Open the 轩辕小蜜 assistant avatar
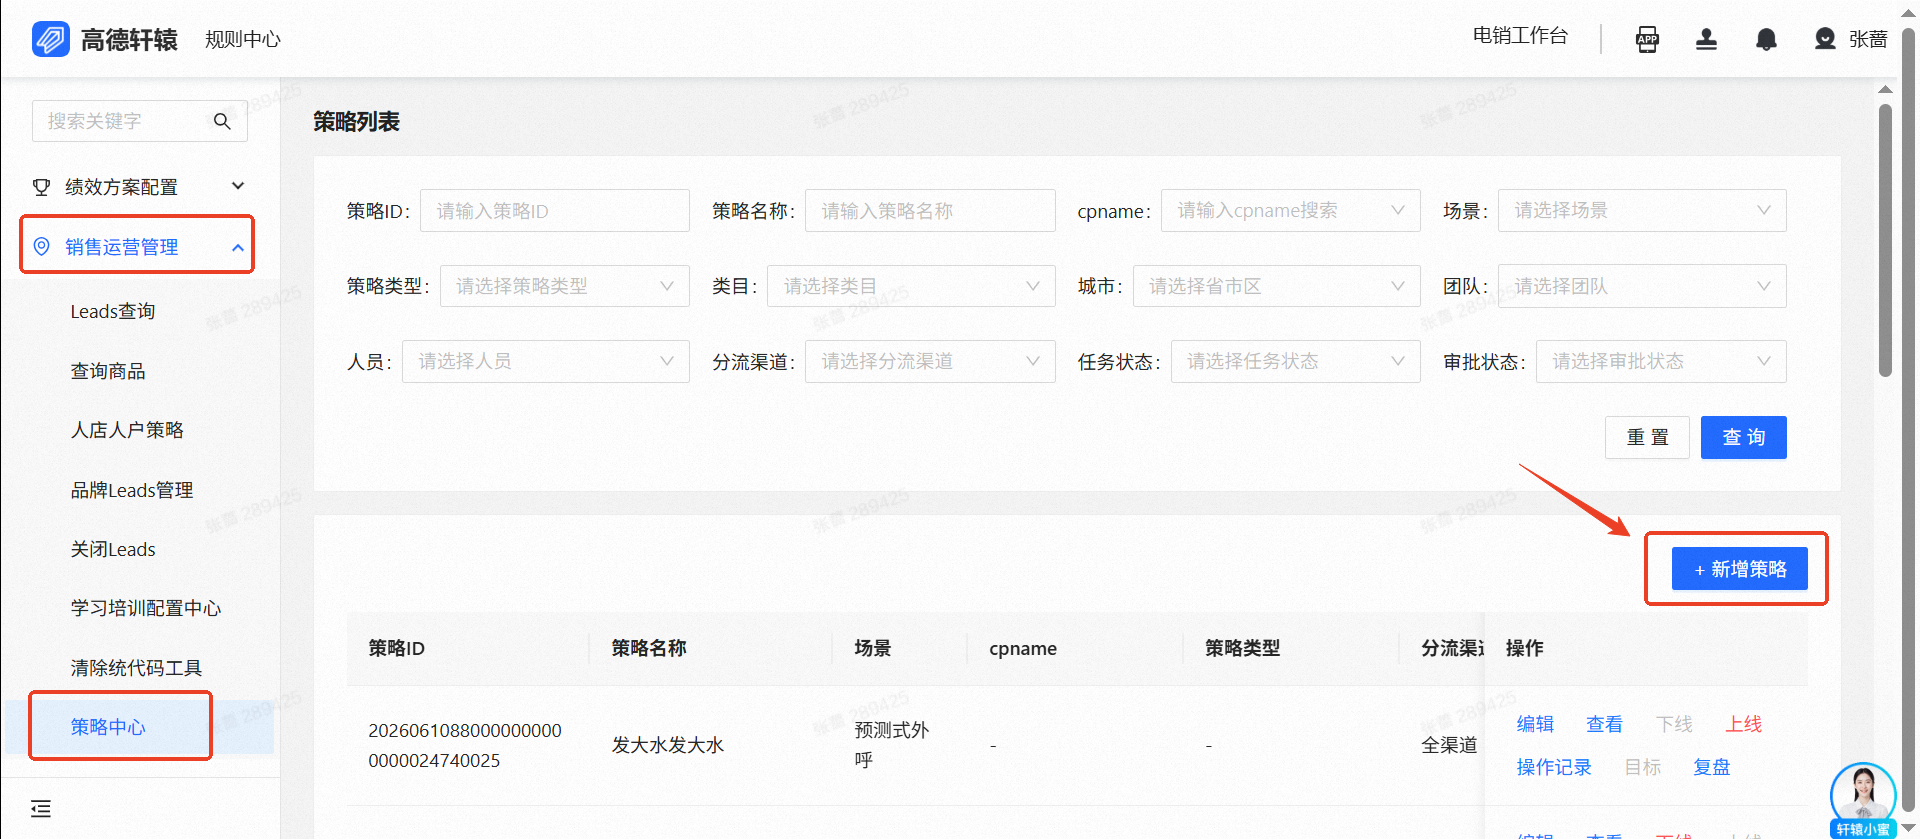The image size is (1920, 839). [1862, 798]
